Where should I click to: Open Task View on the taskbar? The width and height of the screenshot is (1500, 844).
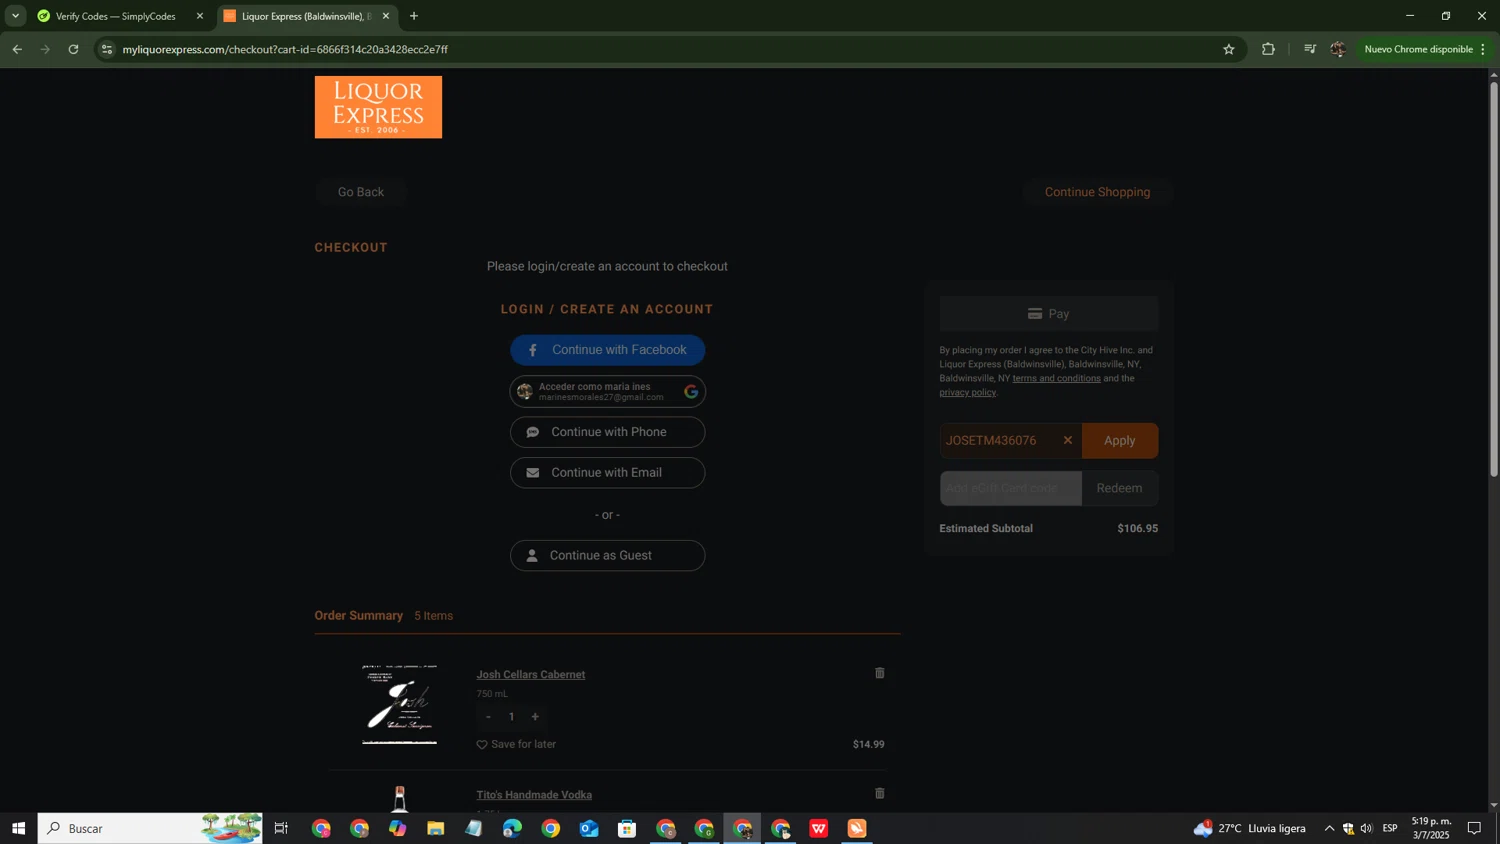point(282,828)
